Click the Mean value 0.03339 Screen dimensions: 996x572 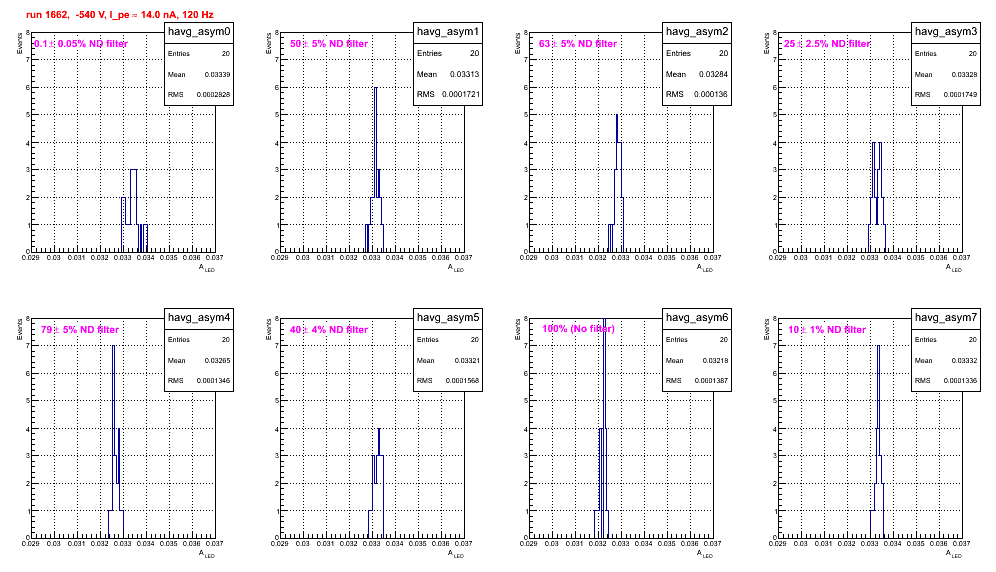click(217, 74)
